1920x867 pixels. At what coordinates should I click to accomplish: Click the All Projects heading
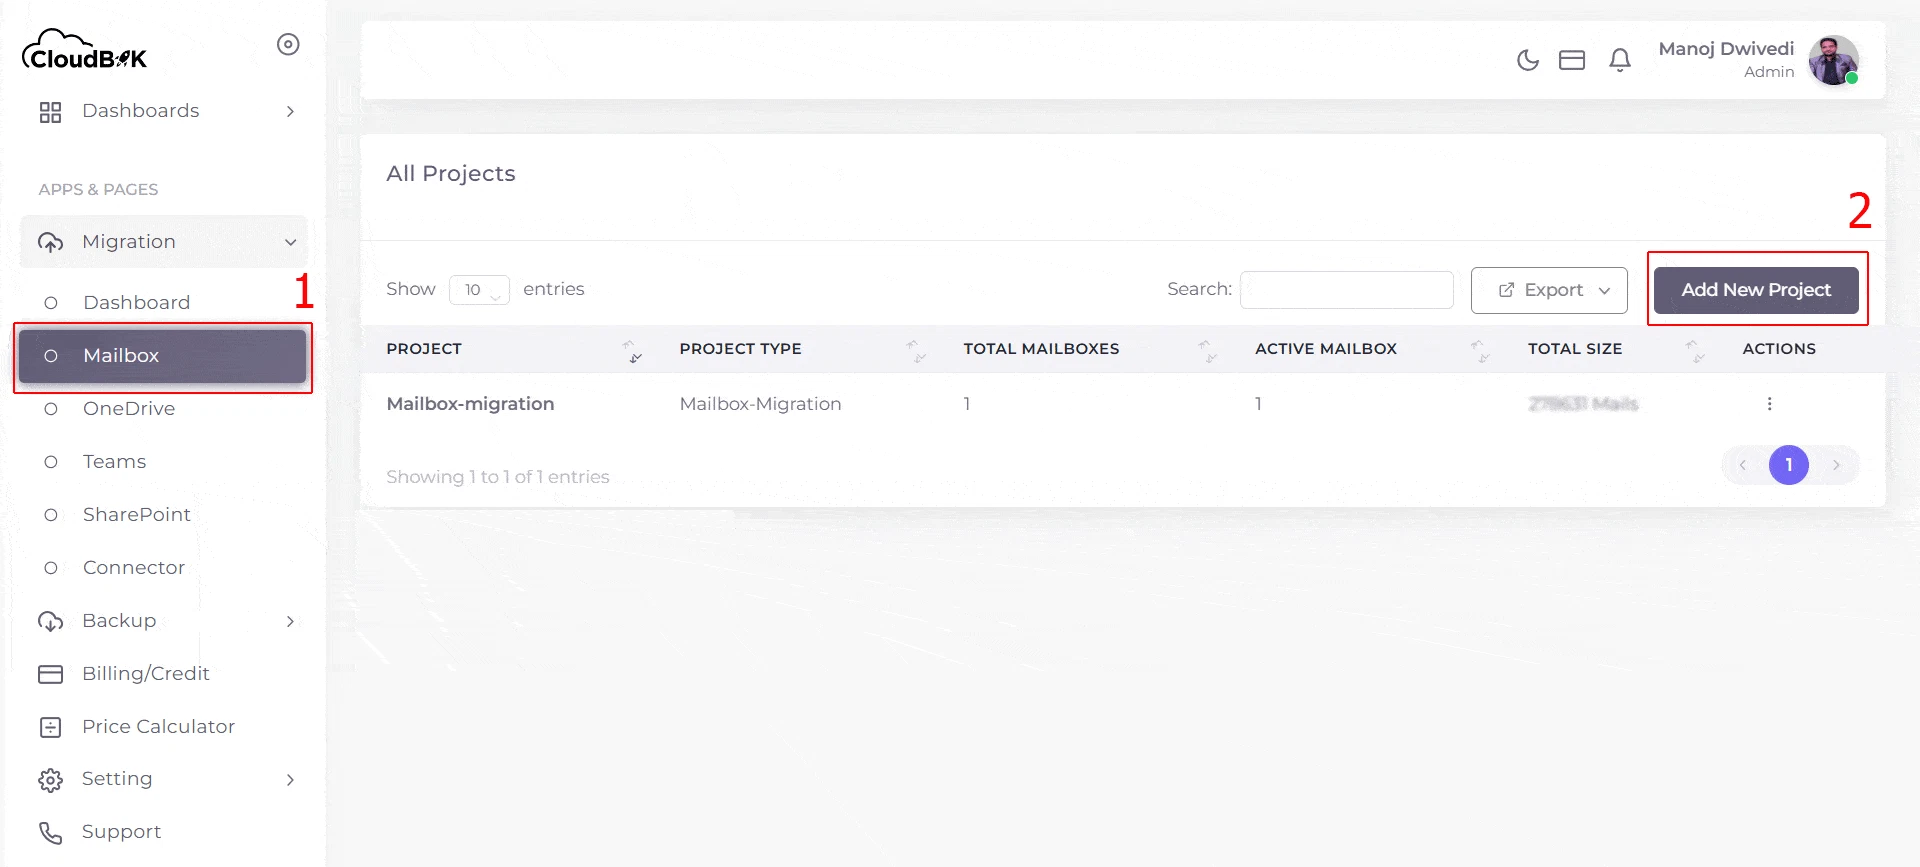tap(451, 174)
